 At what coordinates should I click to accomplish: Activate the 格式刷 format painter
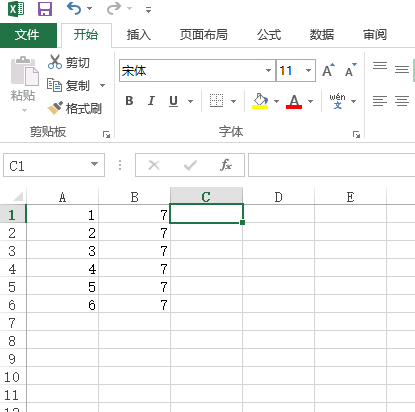coord(75,108)
